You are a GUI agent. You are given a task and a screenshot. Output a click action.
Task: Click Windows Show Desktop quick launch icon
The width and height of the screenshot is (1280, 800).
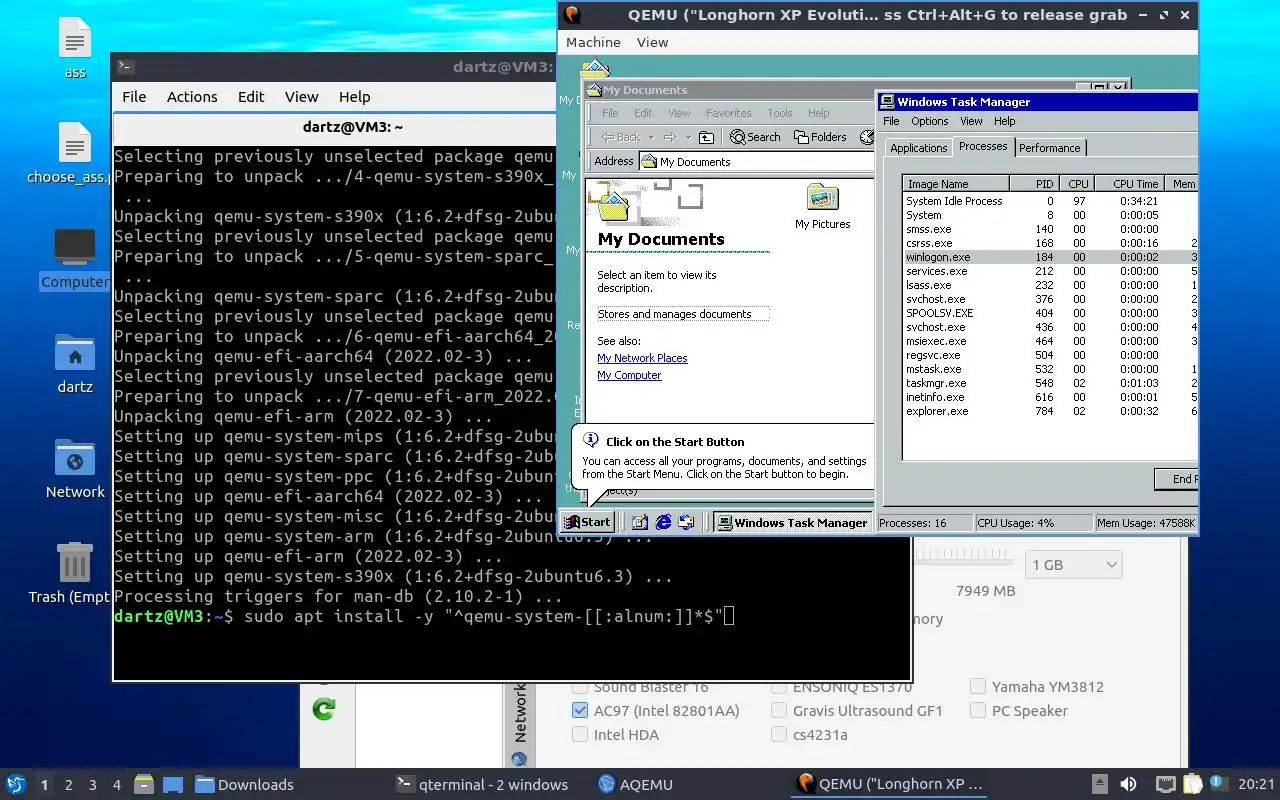coord(640,522)
